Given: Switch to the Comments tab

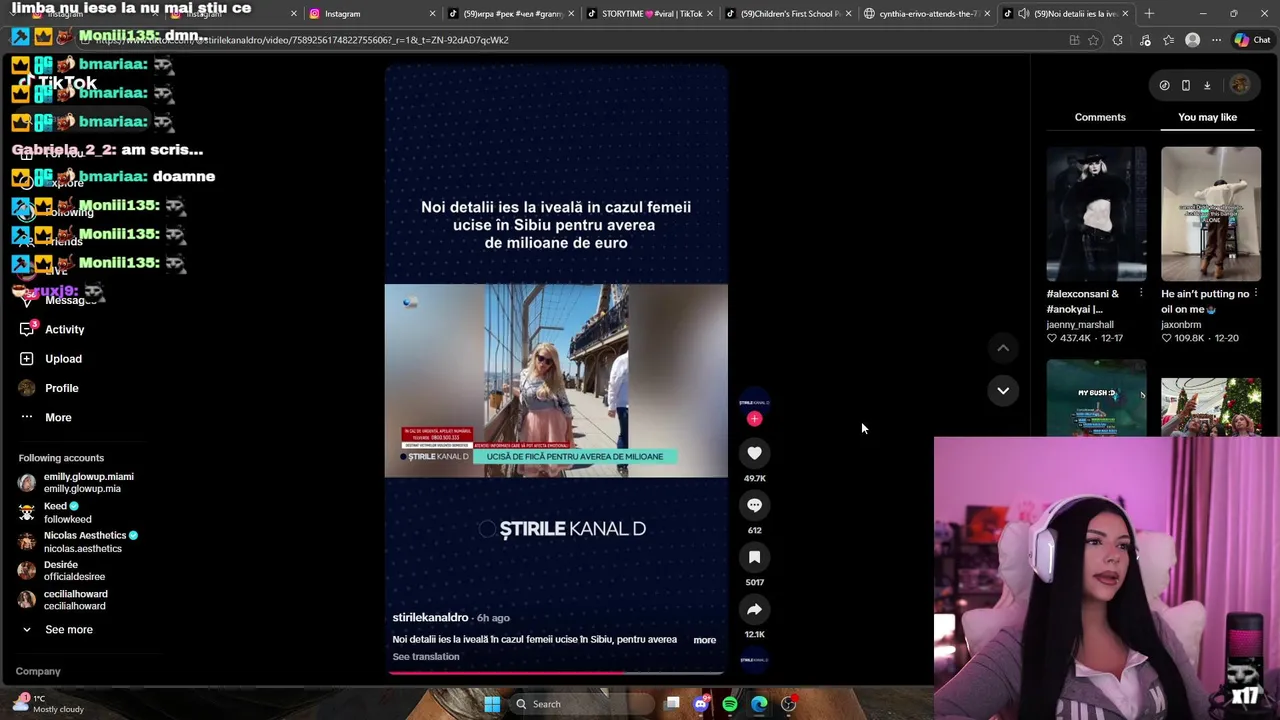Looking at the screenshot, I should [1100, 117].
